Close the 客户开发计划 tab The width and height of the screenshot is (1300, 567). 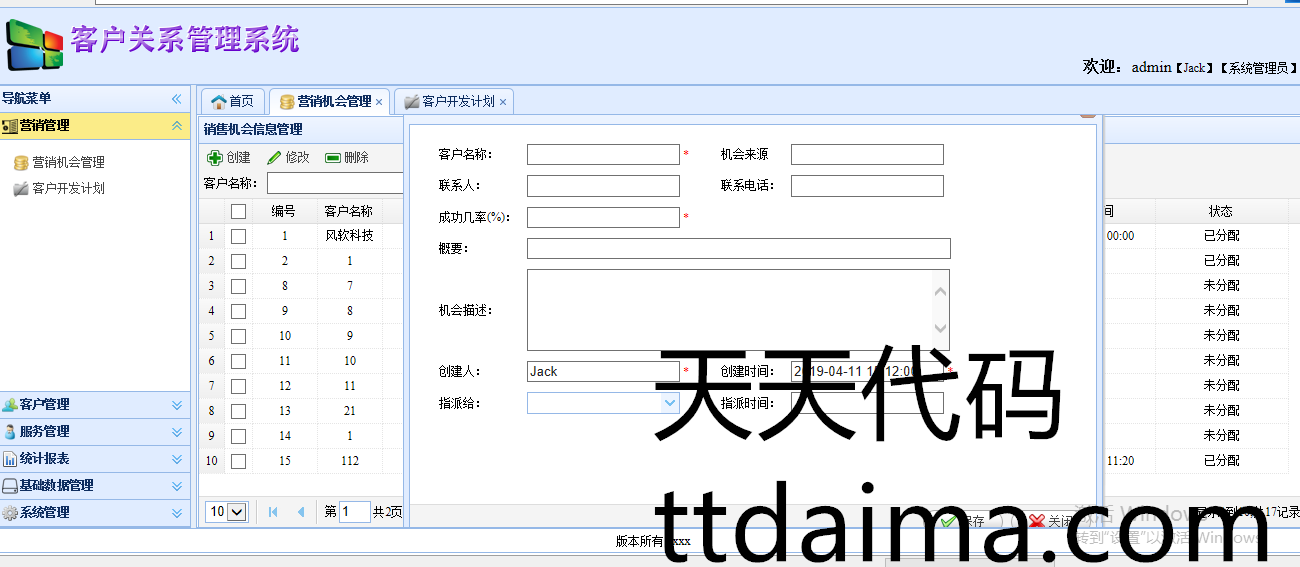503,102
